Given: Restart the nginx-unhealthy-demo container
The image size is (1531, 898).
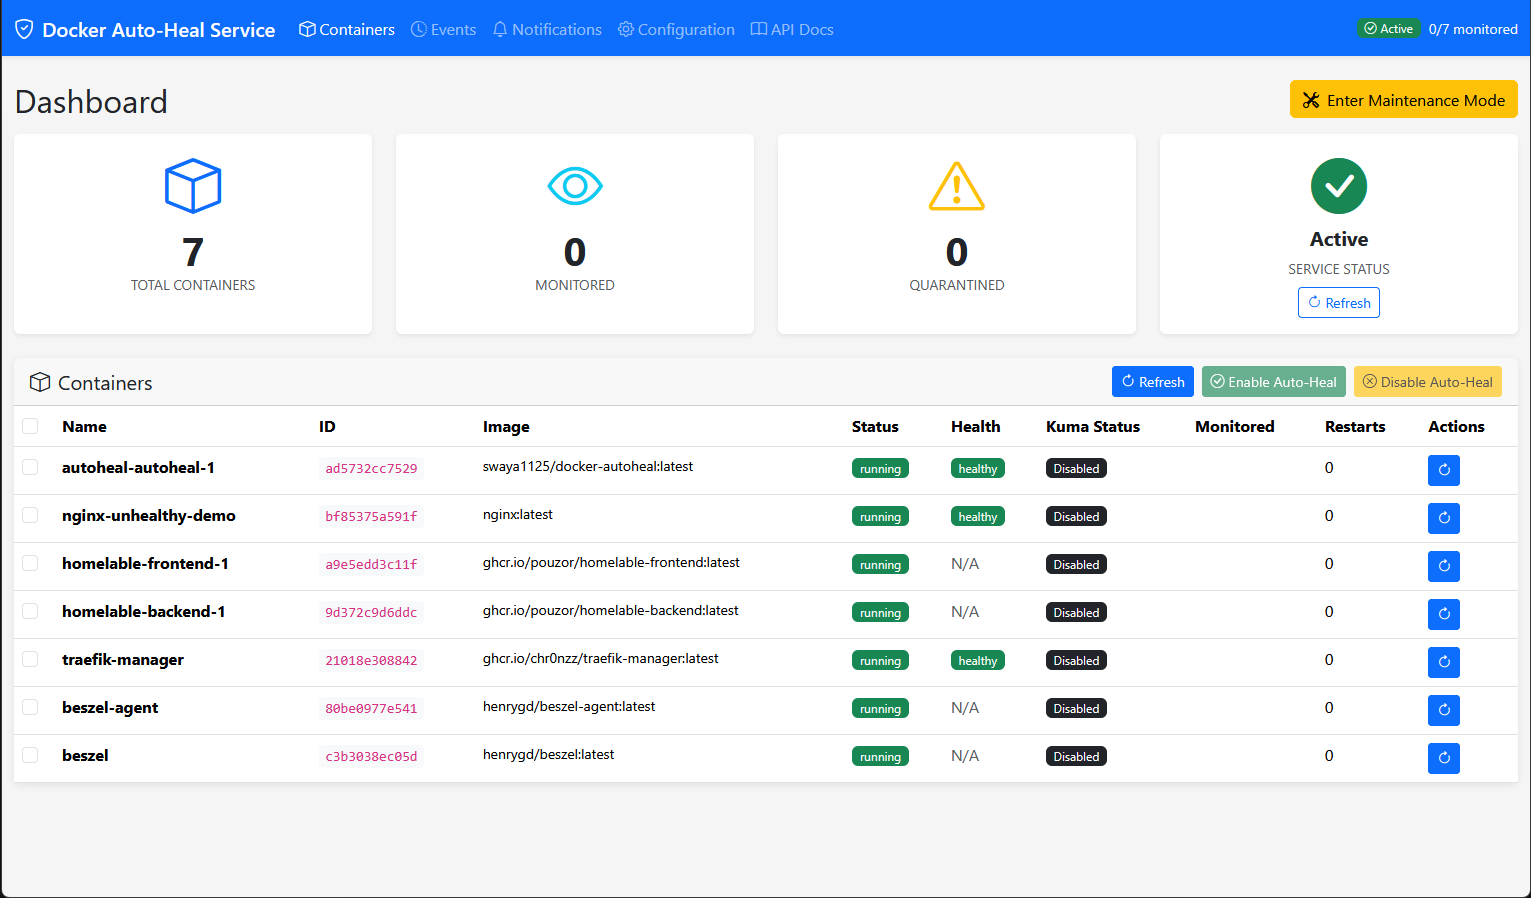Looking at the screenshot, I should click(1443, 518).
